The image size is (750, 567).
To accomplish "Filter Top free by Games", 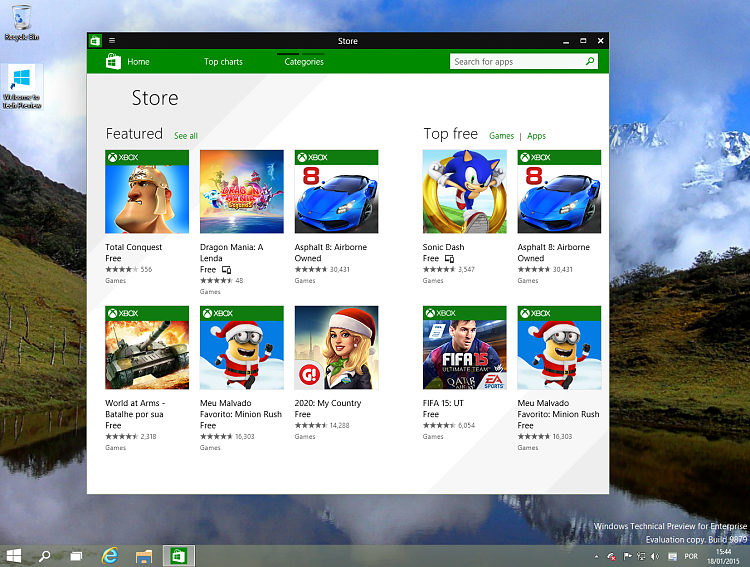I will coord(501,136).
